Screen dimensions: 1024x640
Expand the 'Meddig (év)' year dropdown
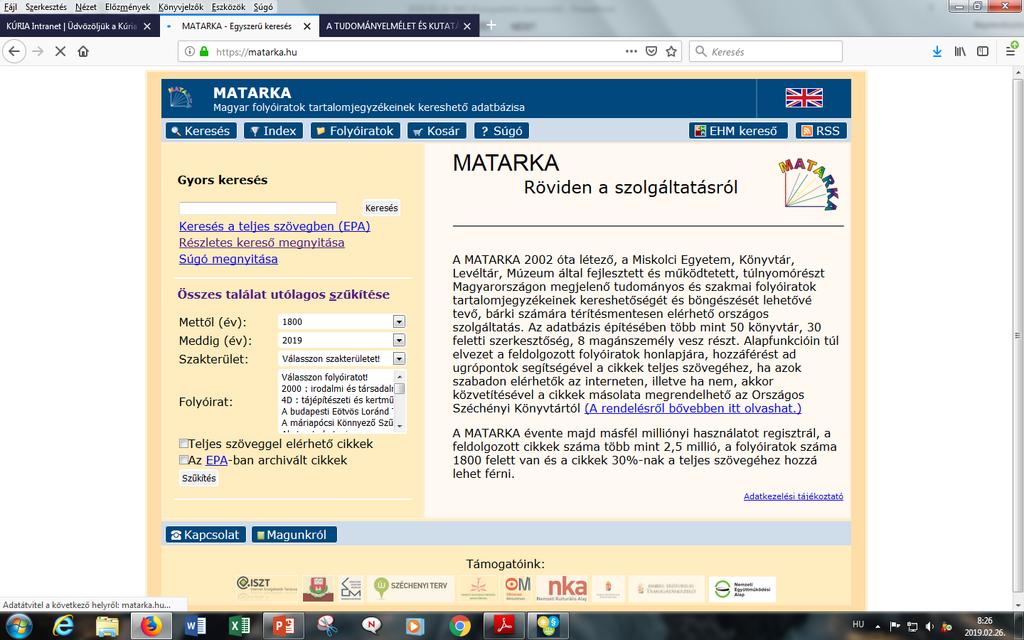coord(398,340)
